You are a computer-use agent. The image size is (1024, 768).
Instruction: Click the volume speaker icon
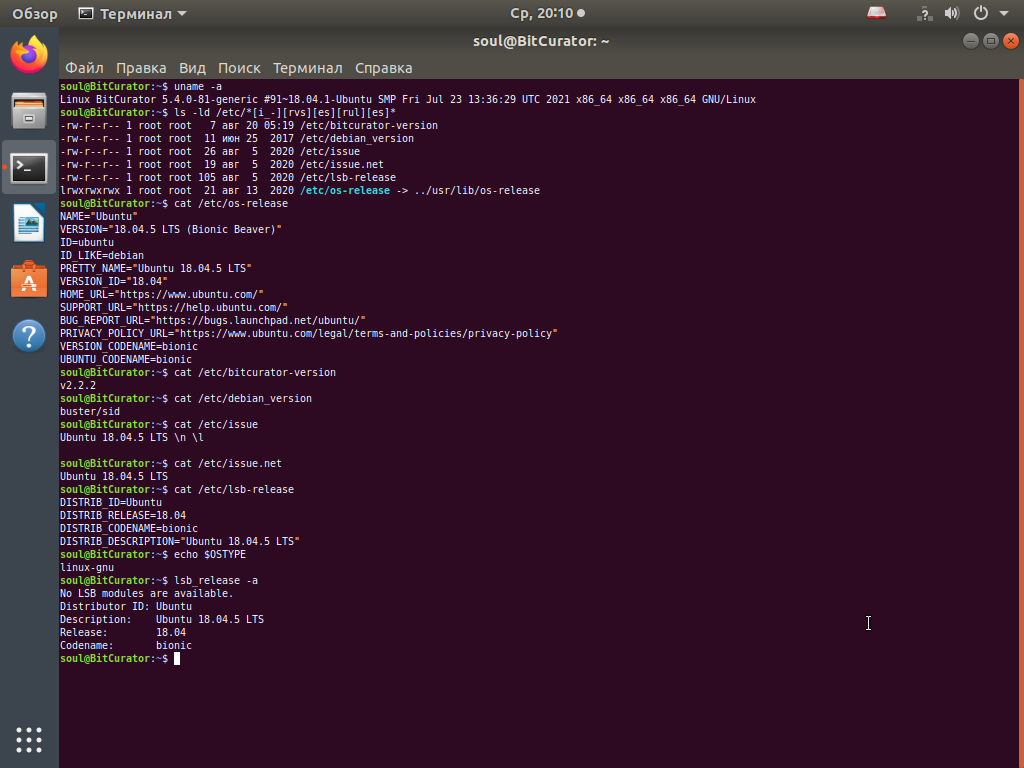(x=952, y=13)
